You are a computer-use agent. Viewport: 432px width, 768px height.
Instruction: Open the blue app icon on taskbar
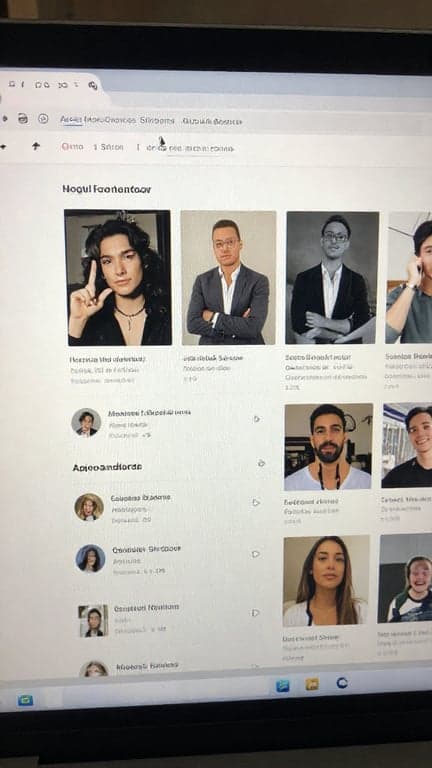(x=283, y=686)
